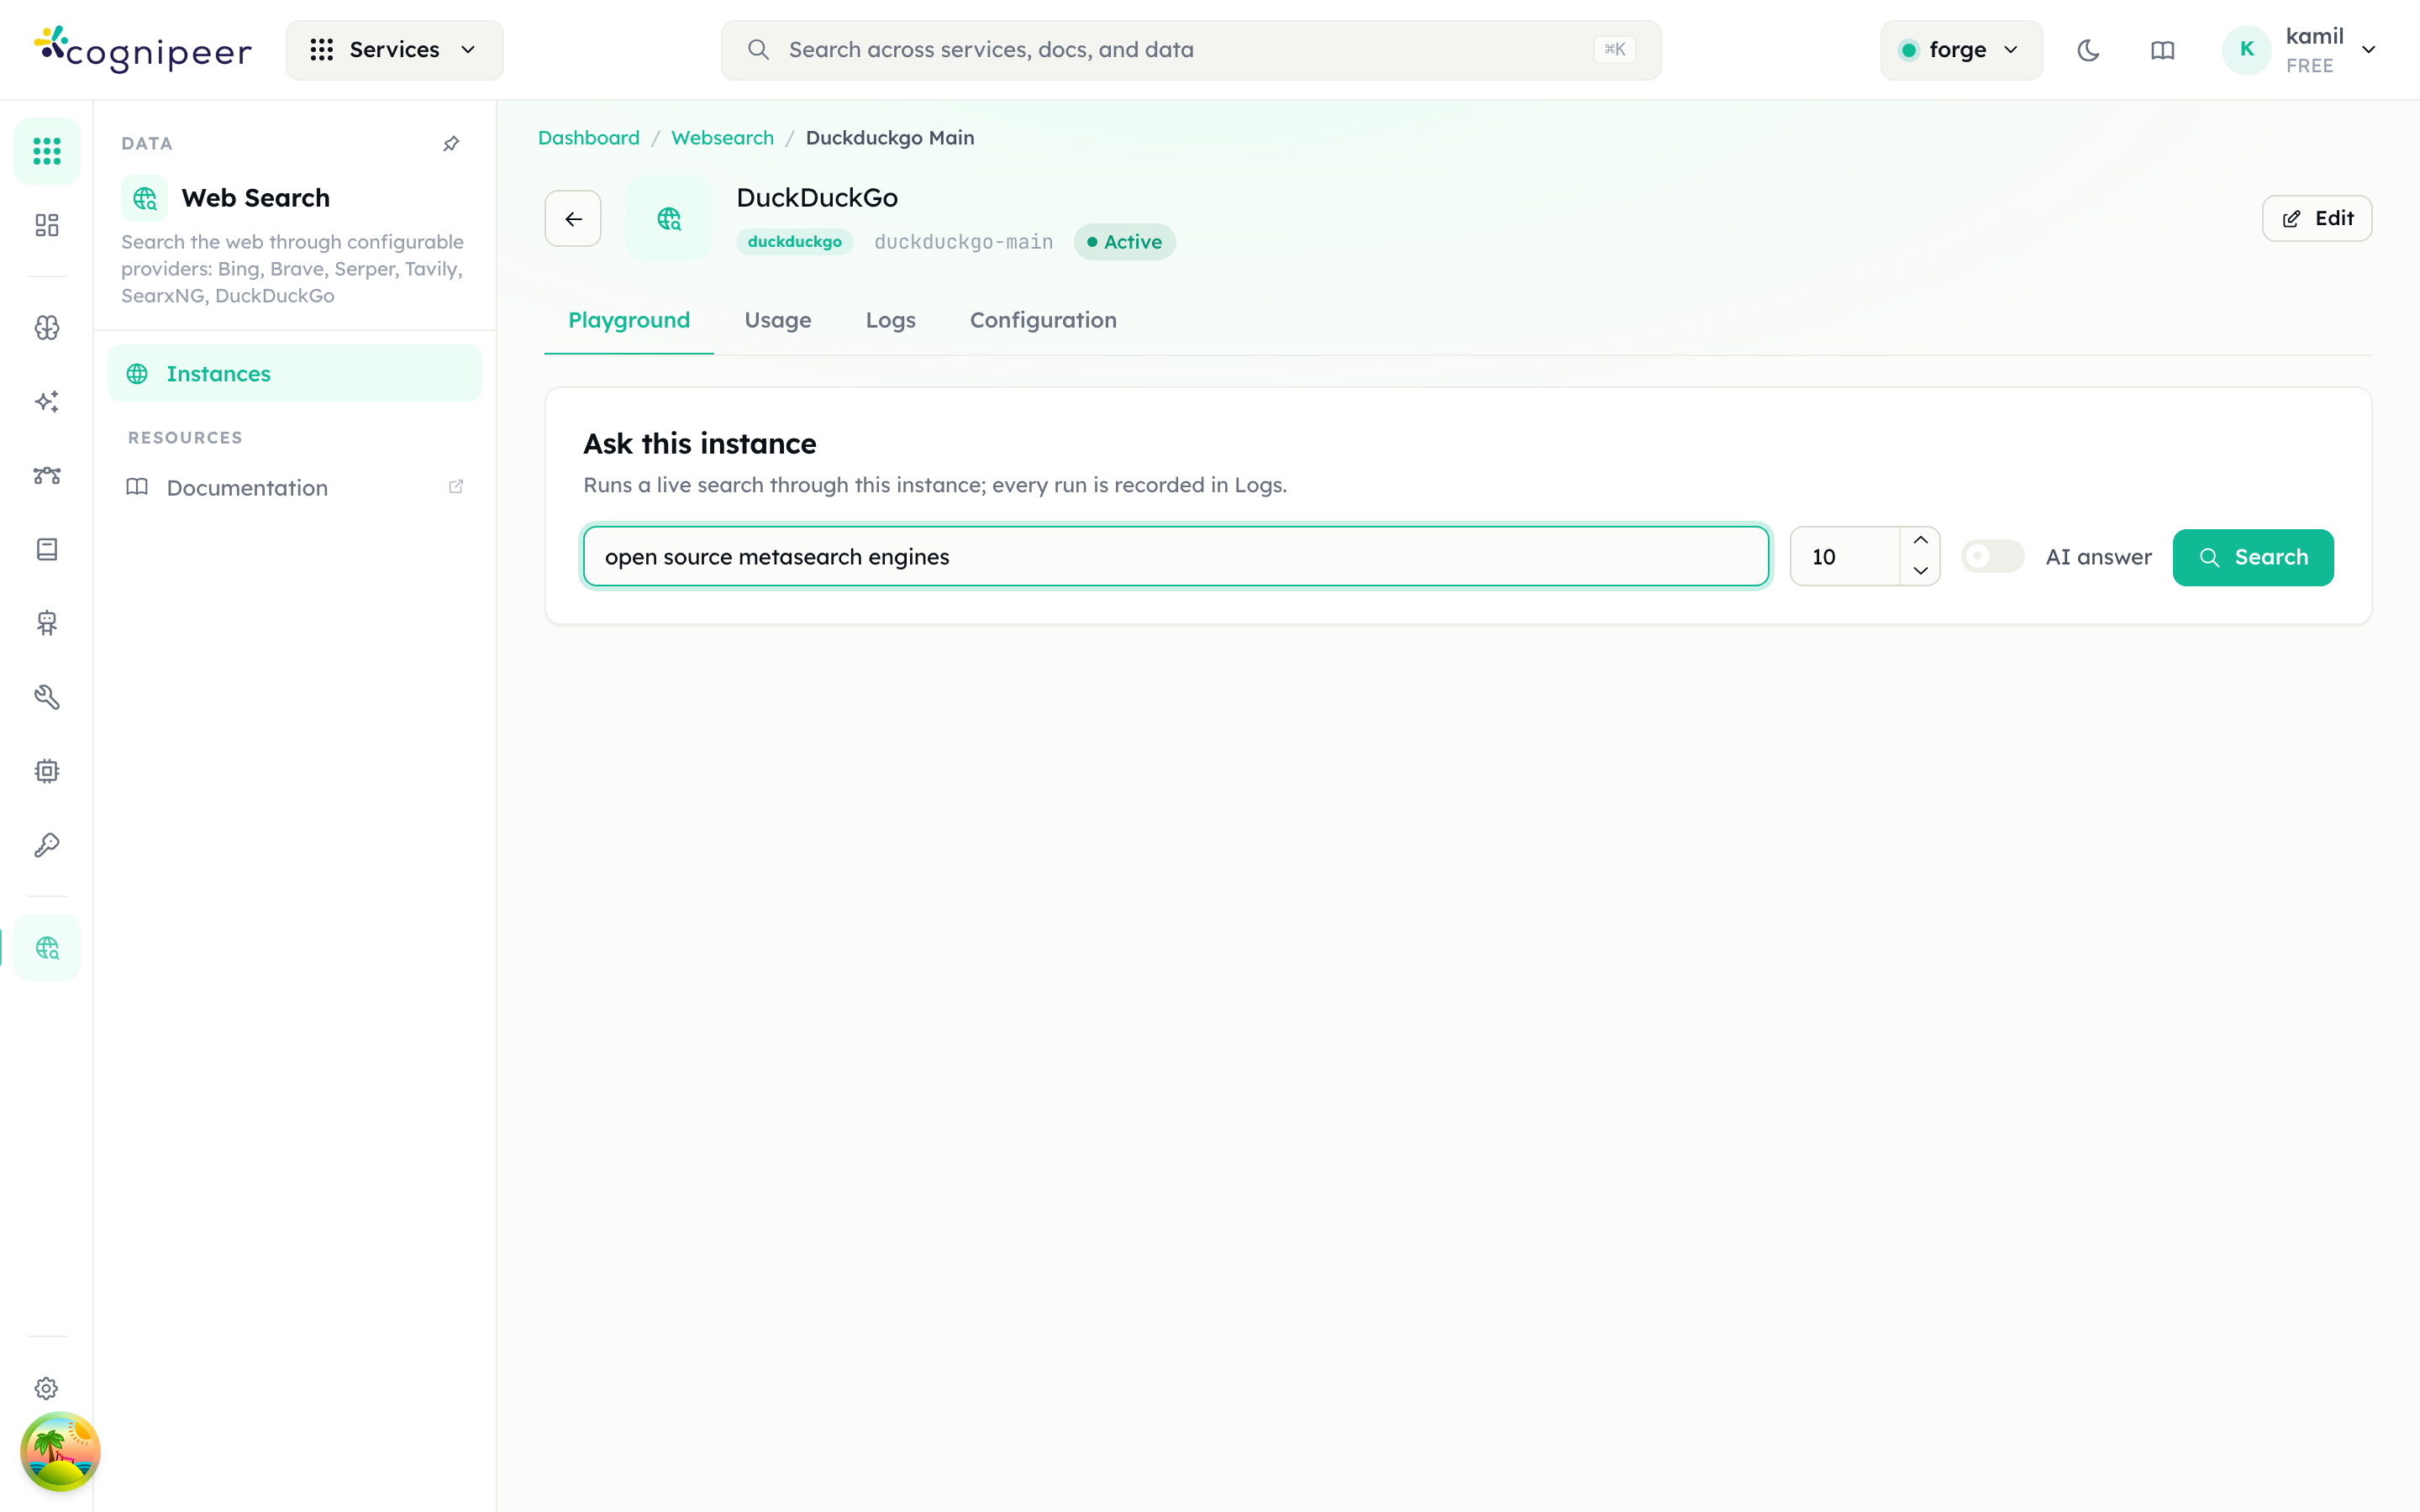Increase result count with up arrow
This screenshot has width=2420, height=1512.
(1920, 541)
